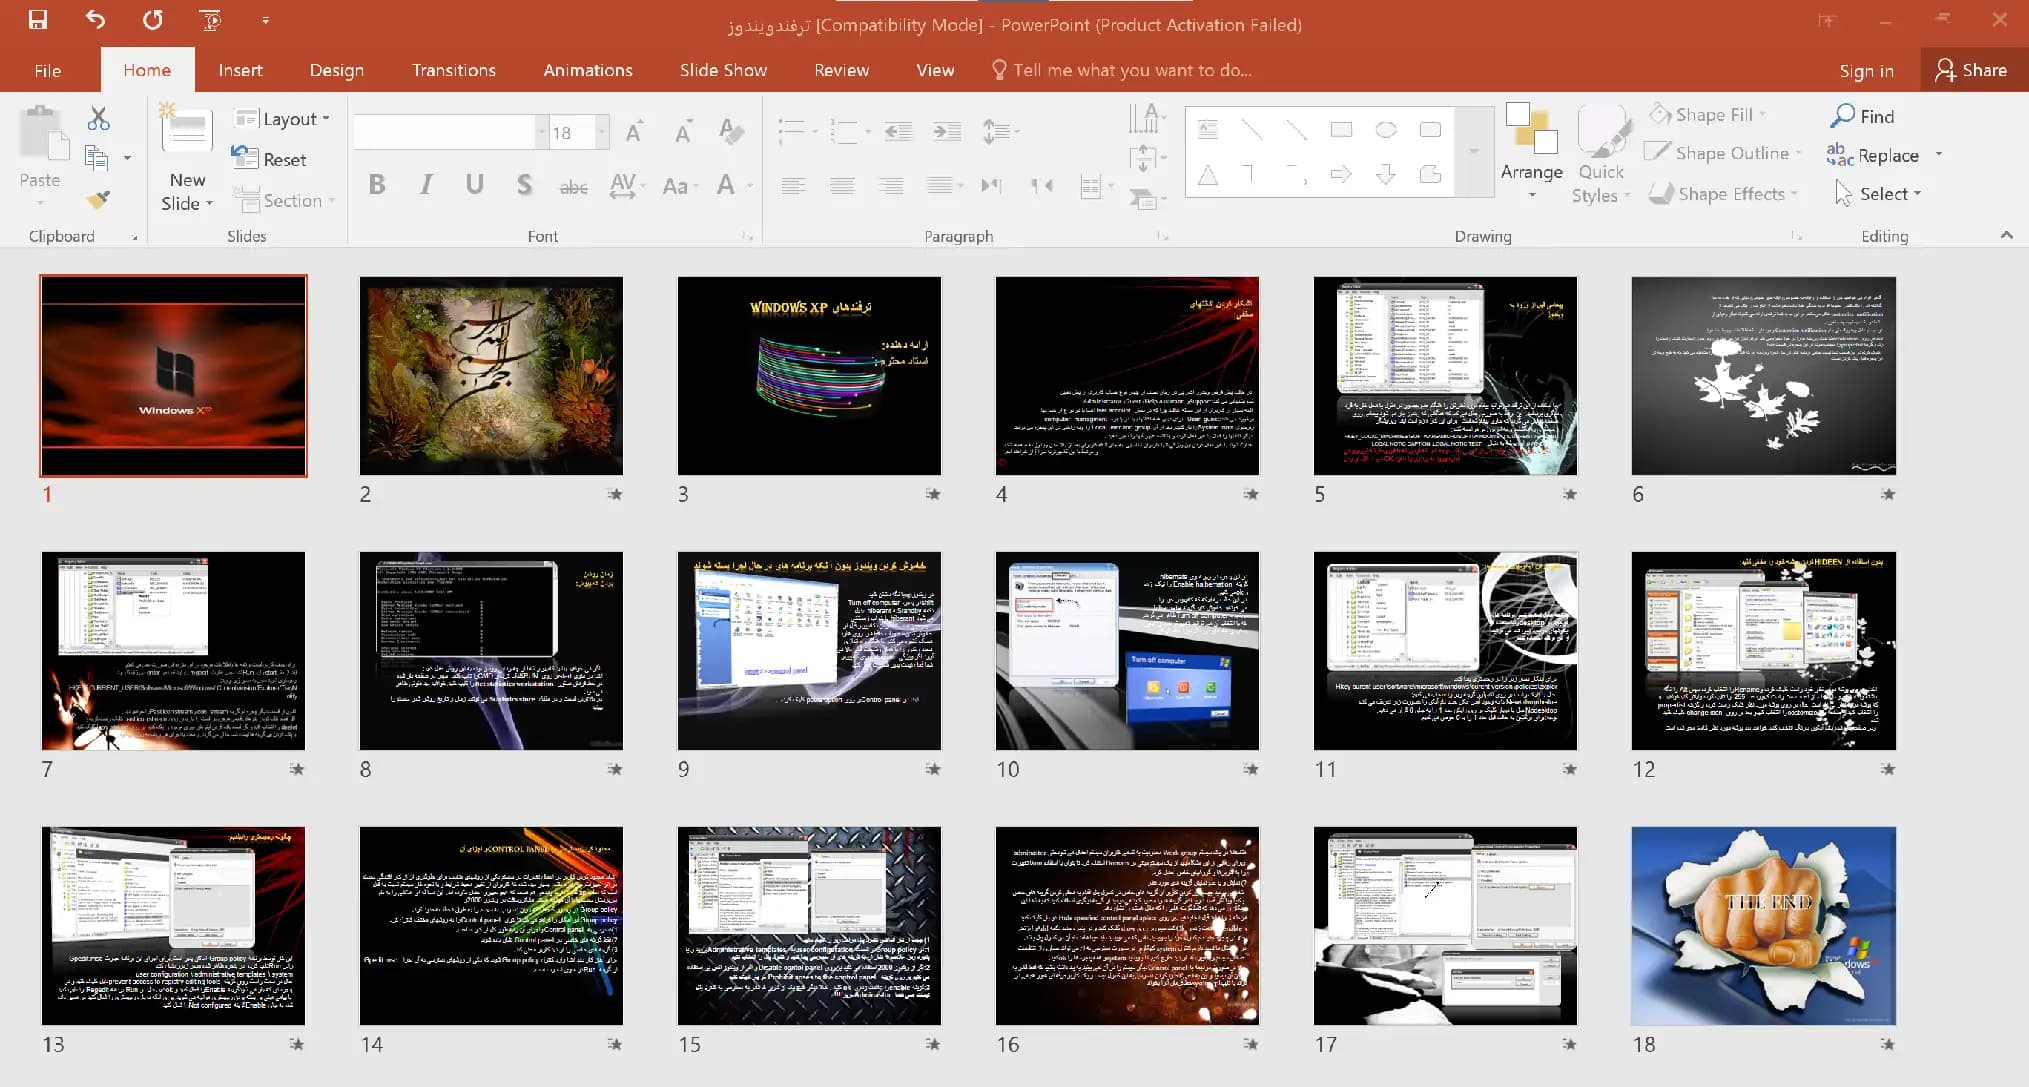Click the Reset slide button

(269, 159)
